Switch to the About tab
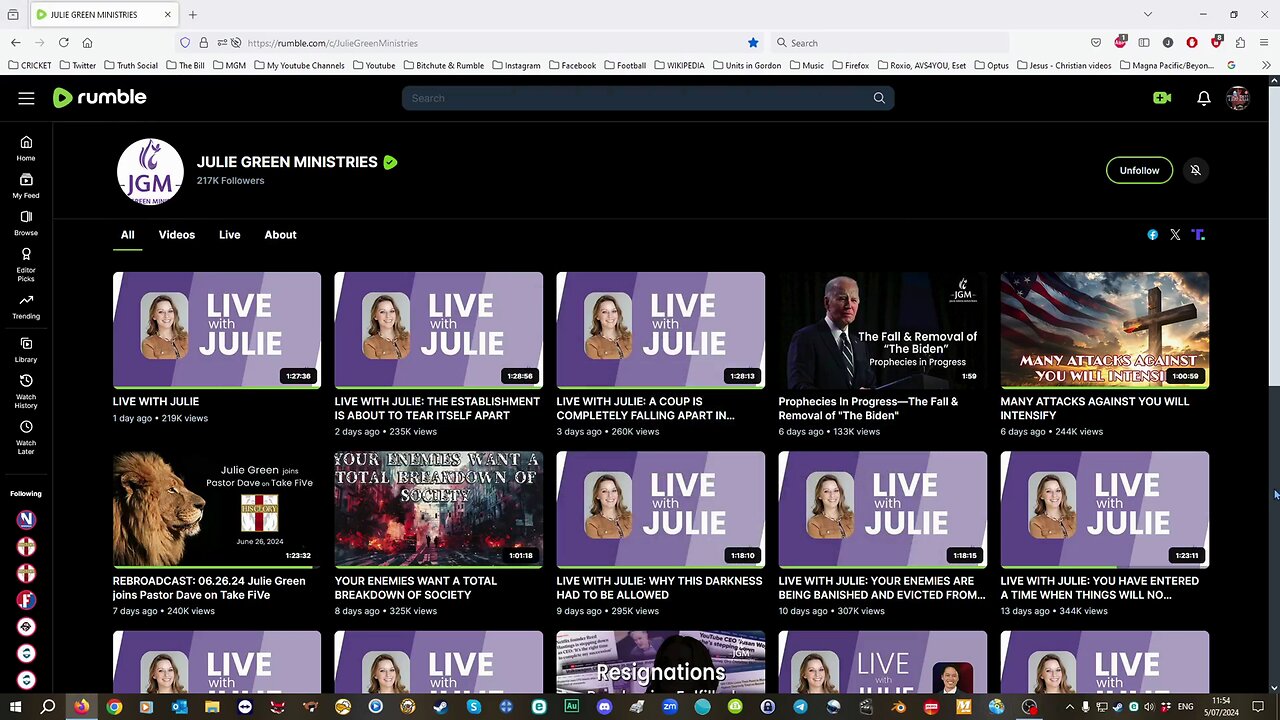 tap(280, 235)
